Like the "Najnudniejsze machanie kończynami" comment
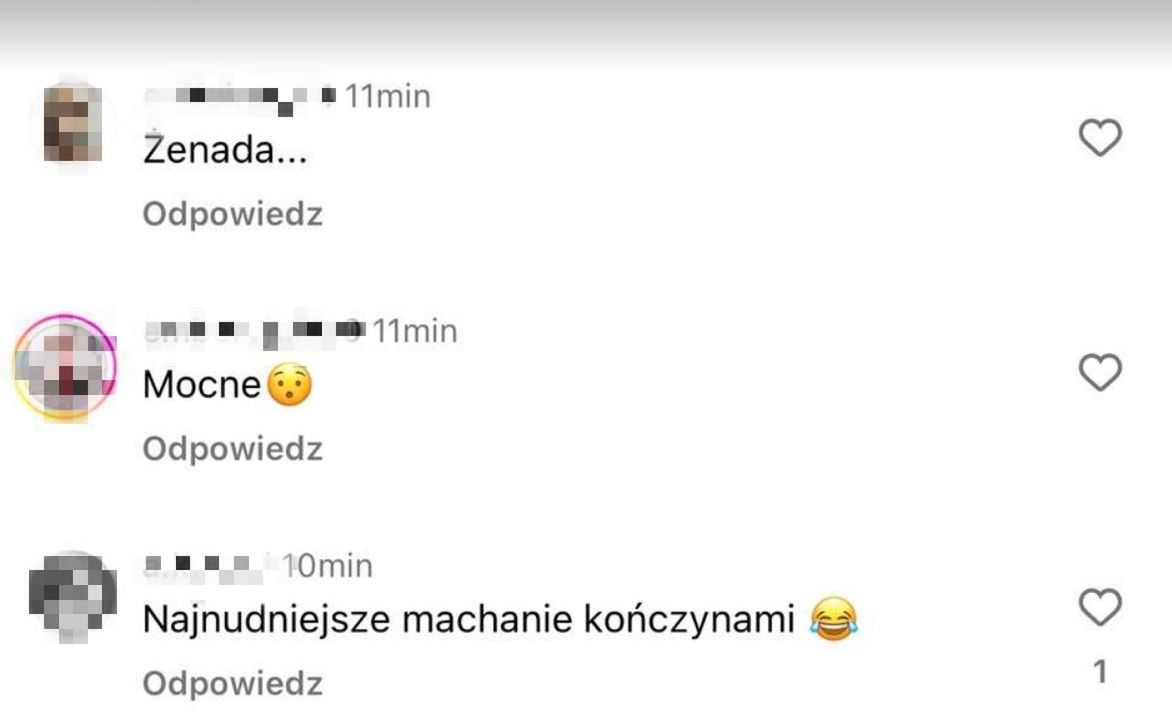The width and height of the screenshot is (1172, 726). [x=1100, y=606]
